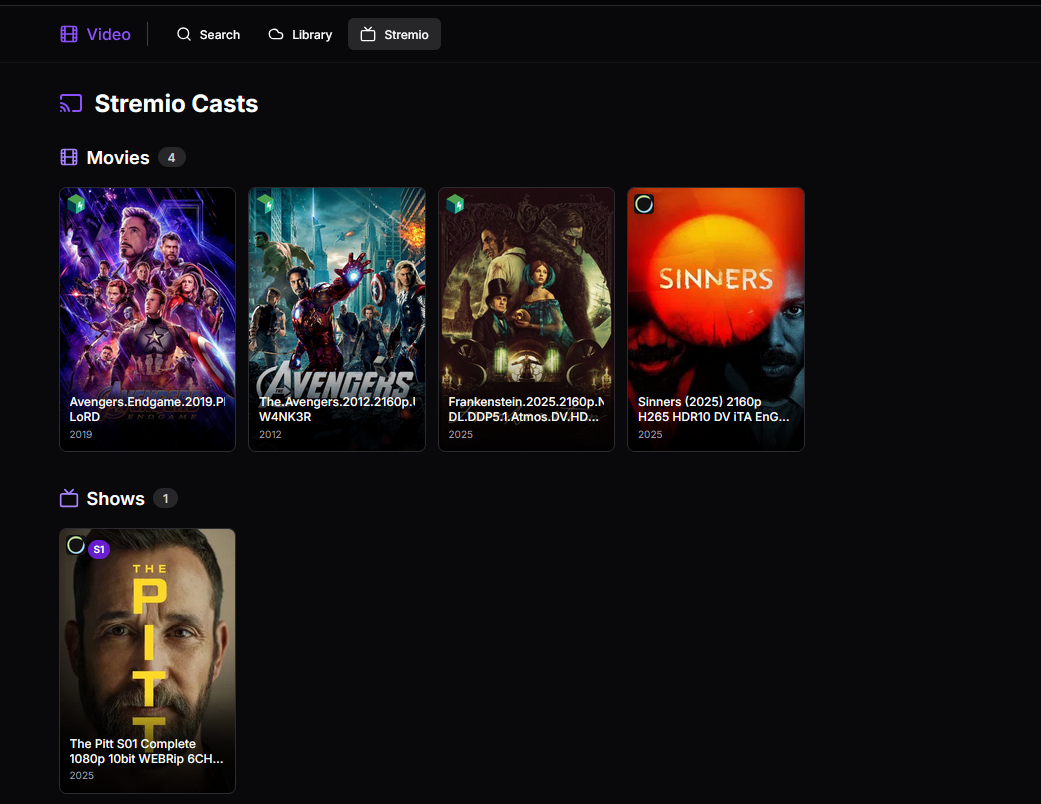Click the purple S1 season badge
Image resolution: width=1041 pixels, height=804 pixels.
[99, 549]
